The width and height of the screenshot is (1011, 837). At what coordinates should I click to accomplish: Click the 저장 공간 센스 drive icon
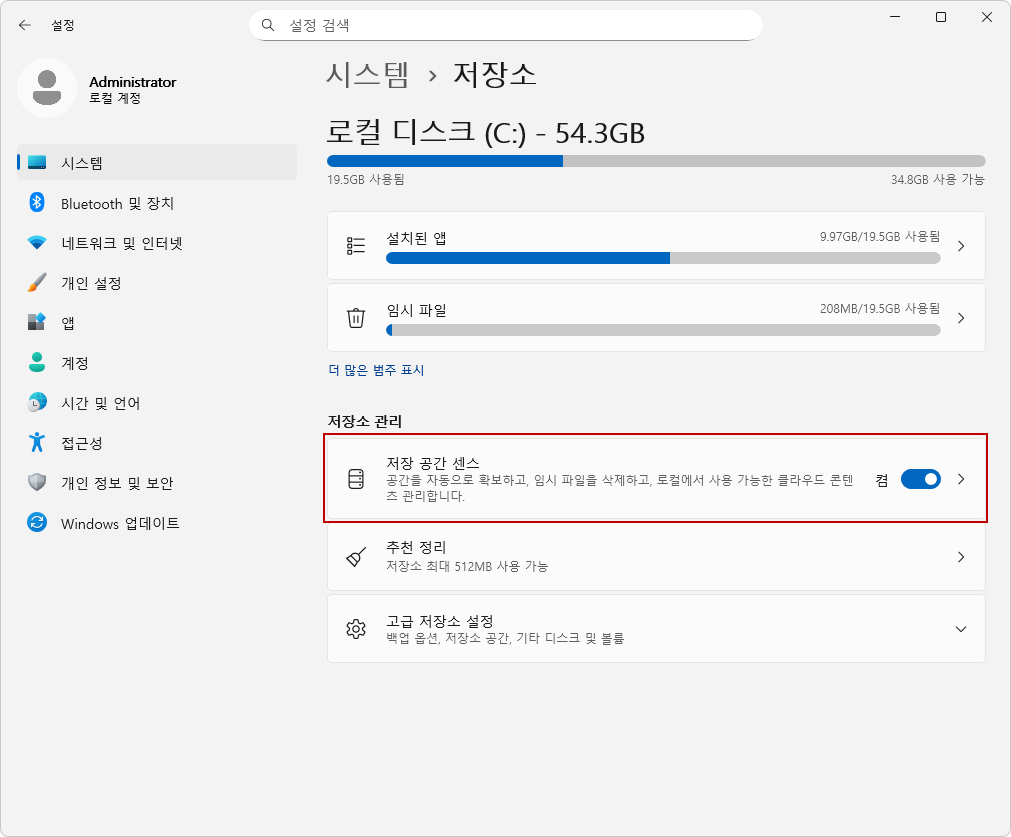pyautogui.click(x=356, y=479)
